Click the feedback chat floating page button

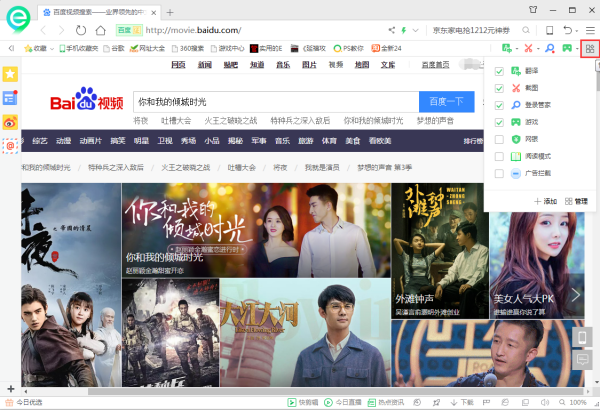click(582, 359)
